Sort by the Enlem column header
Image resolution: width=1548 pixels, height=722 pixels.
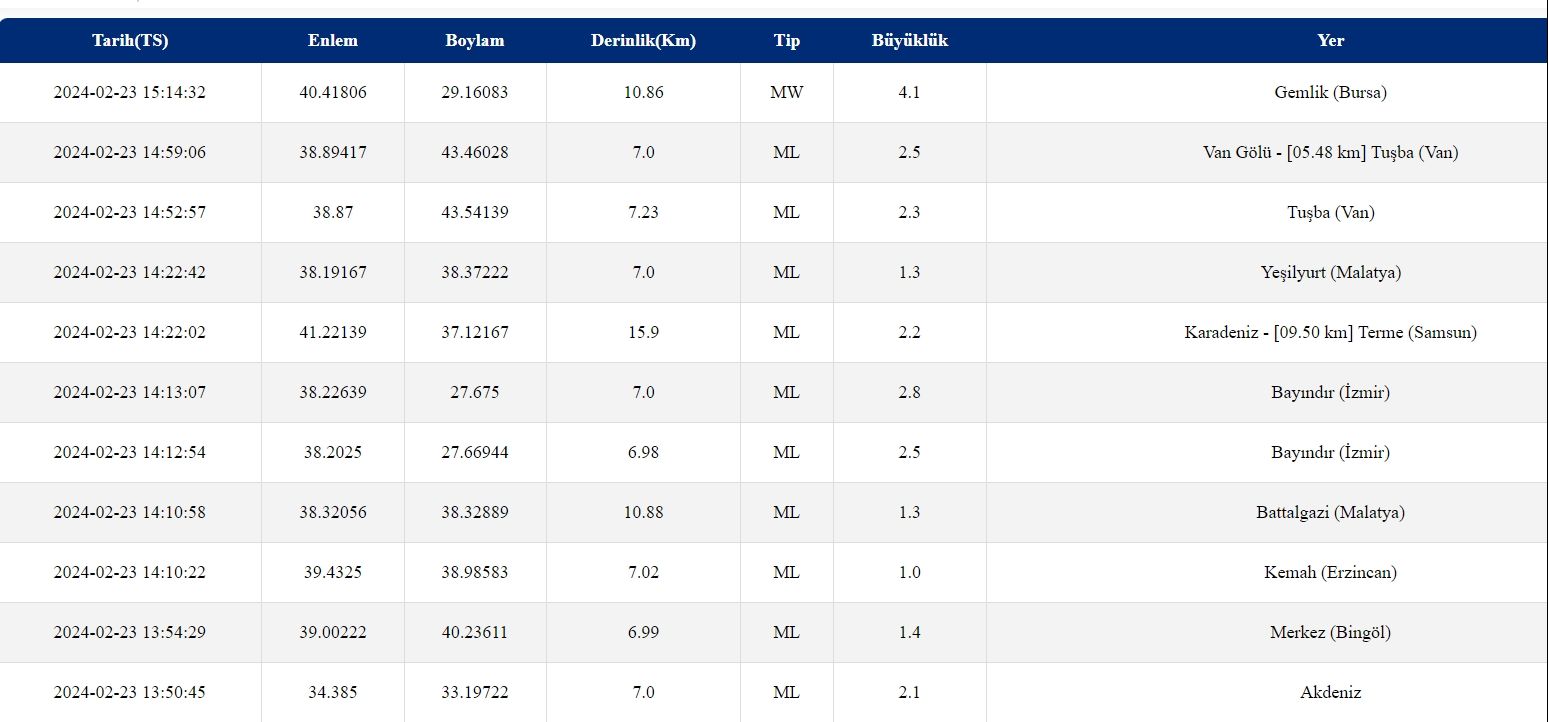coord(333,41)
